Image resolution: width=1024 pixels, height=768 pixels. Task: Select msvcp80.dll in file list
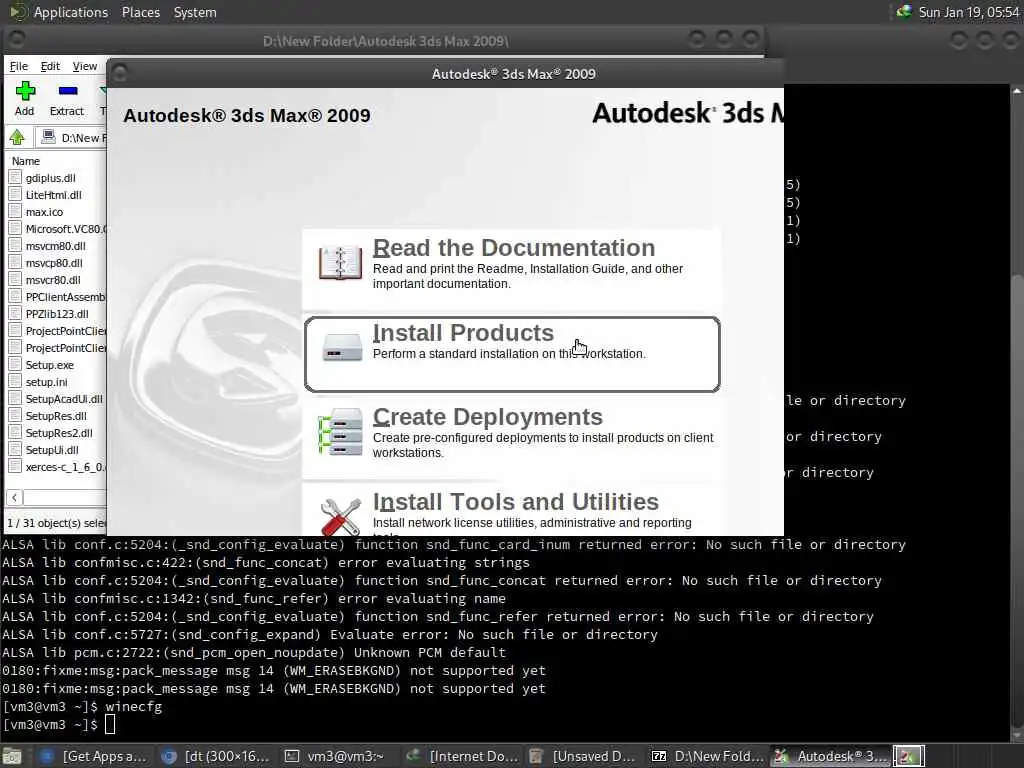[54, 263]
